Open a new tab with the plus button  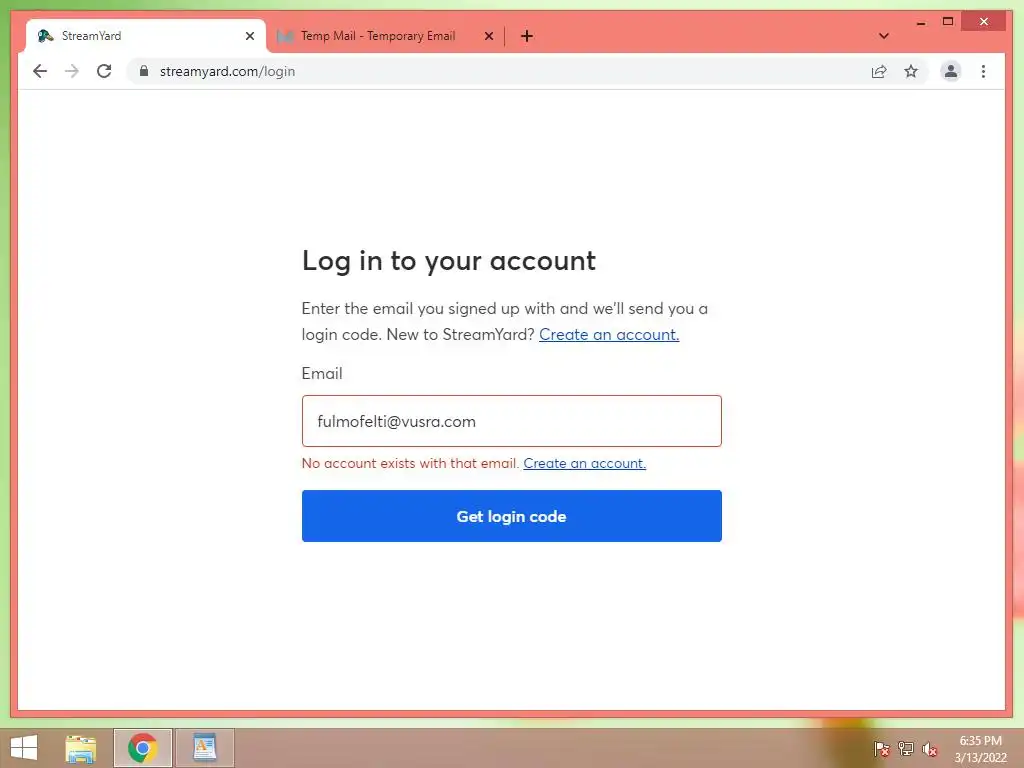pos(527,36)
